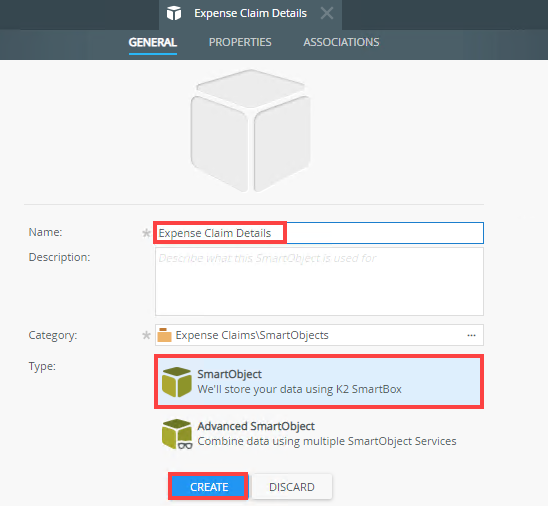Screen dimensions: 548x506
Task: Choose the SmartObject type option
Action: (319, 381)
